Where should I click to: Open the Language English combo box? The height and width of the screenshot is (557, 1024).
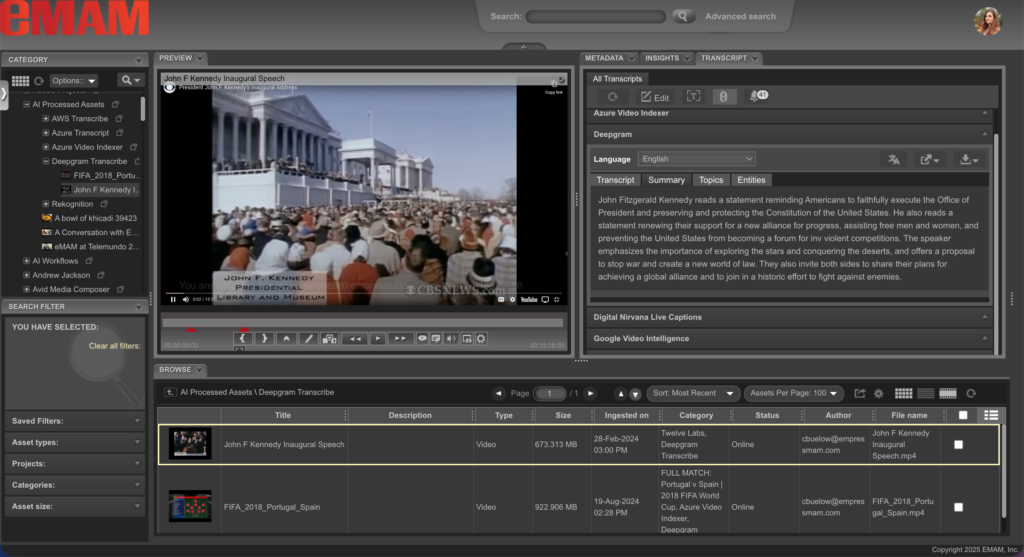tap(697, 159)
